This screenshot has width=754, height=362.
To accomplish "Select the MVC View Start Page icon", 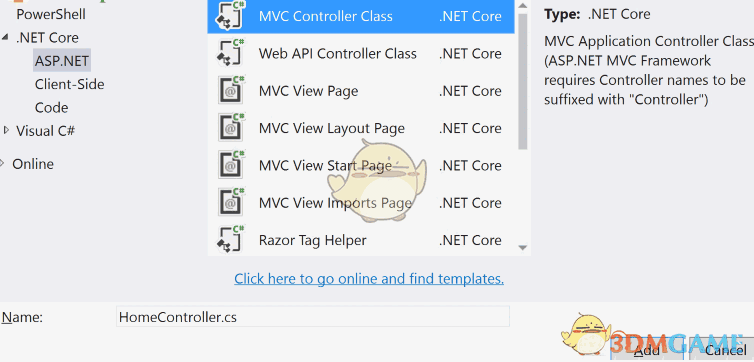I will coord(231,165).
